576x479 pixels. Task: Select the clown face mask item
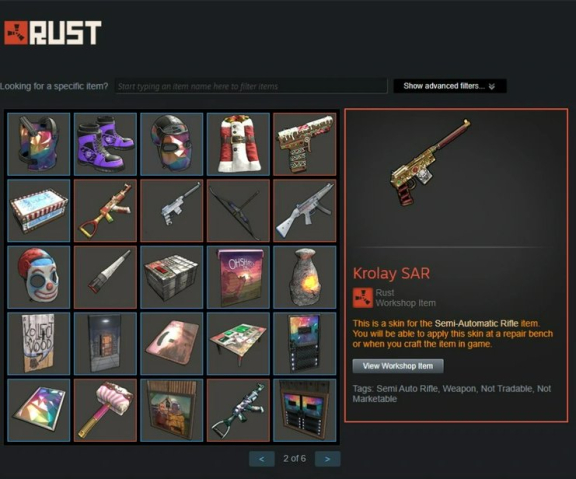pyautogui.click(x=39, y=277)
